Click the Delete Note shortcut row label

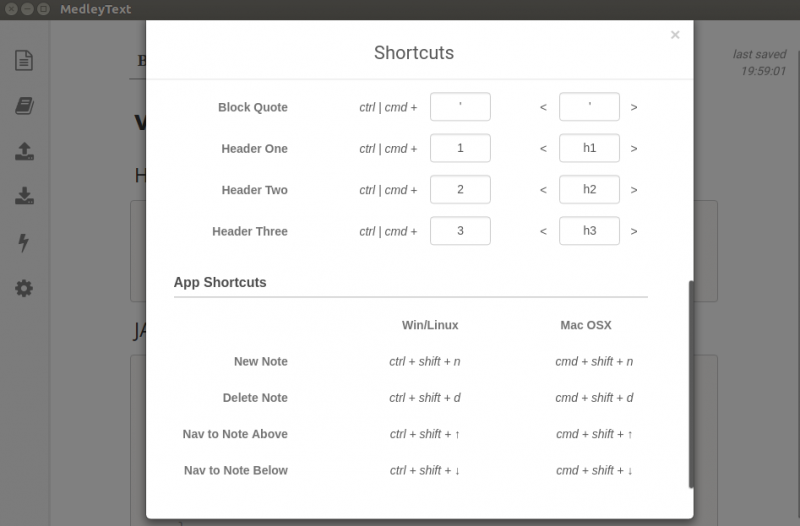[x=255, y=397]
